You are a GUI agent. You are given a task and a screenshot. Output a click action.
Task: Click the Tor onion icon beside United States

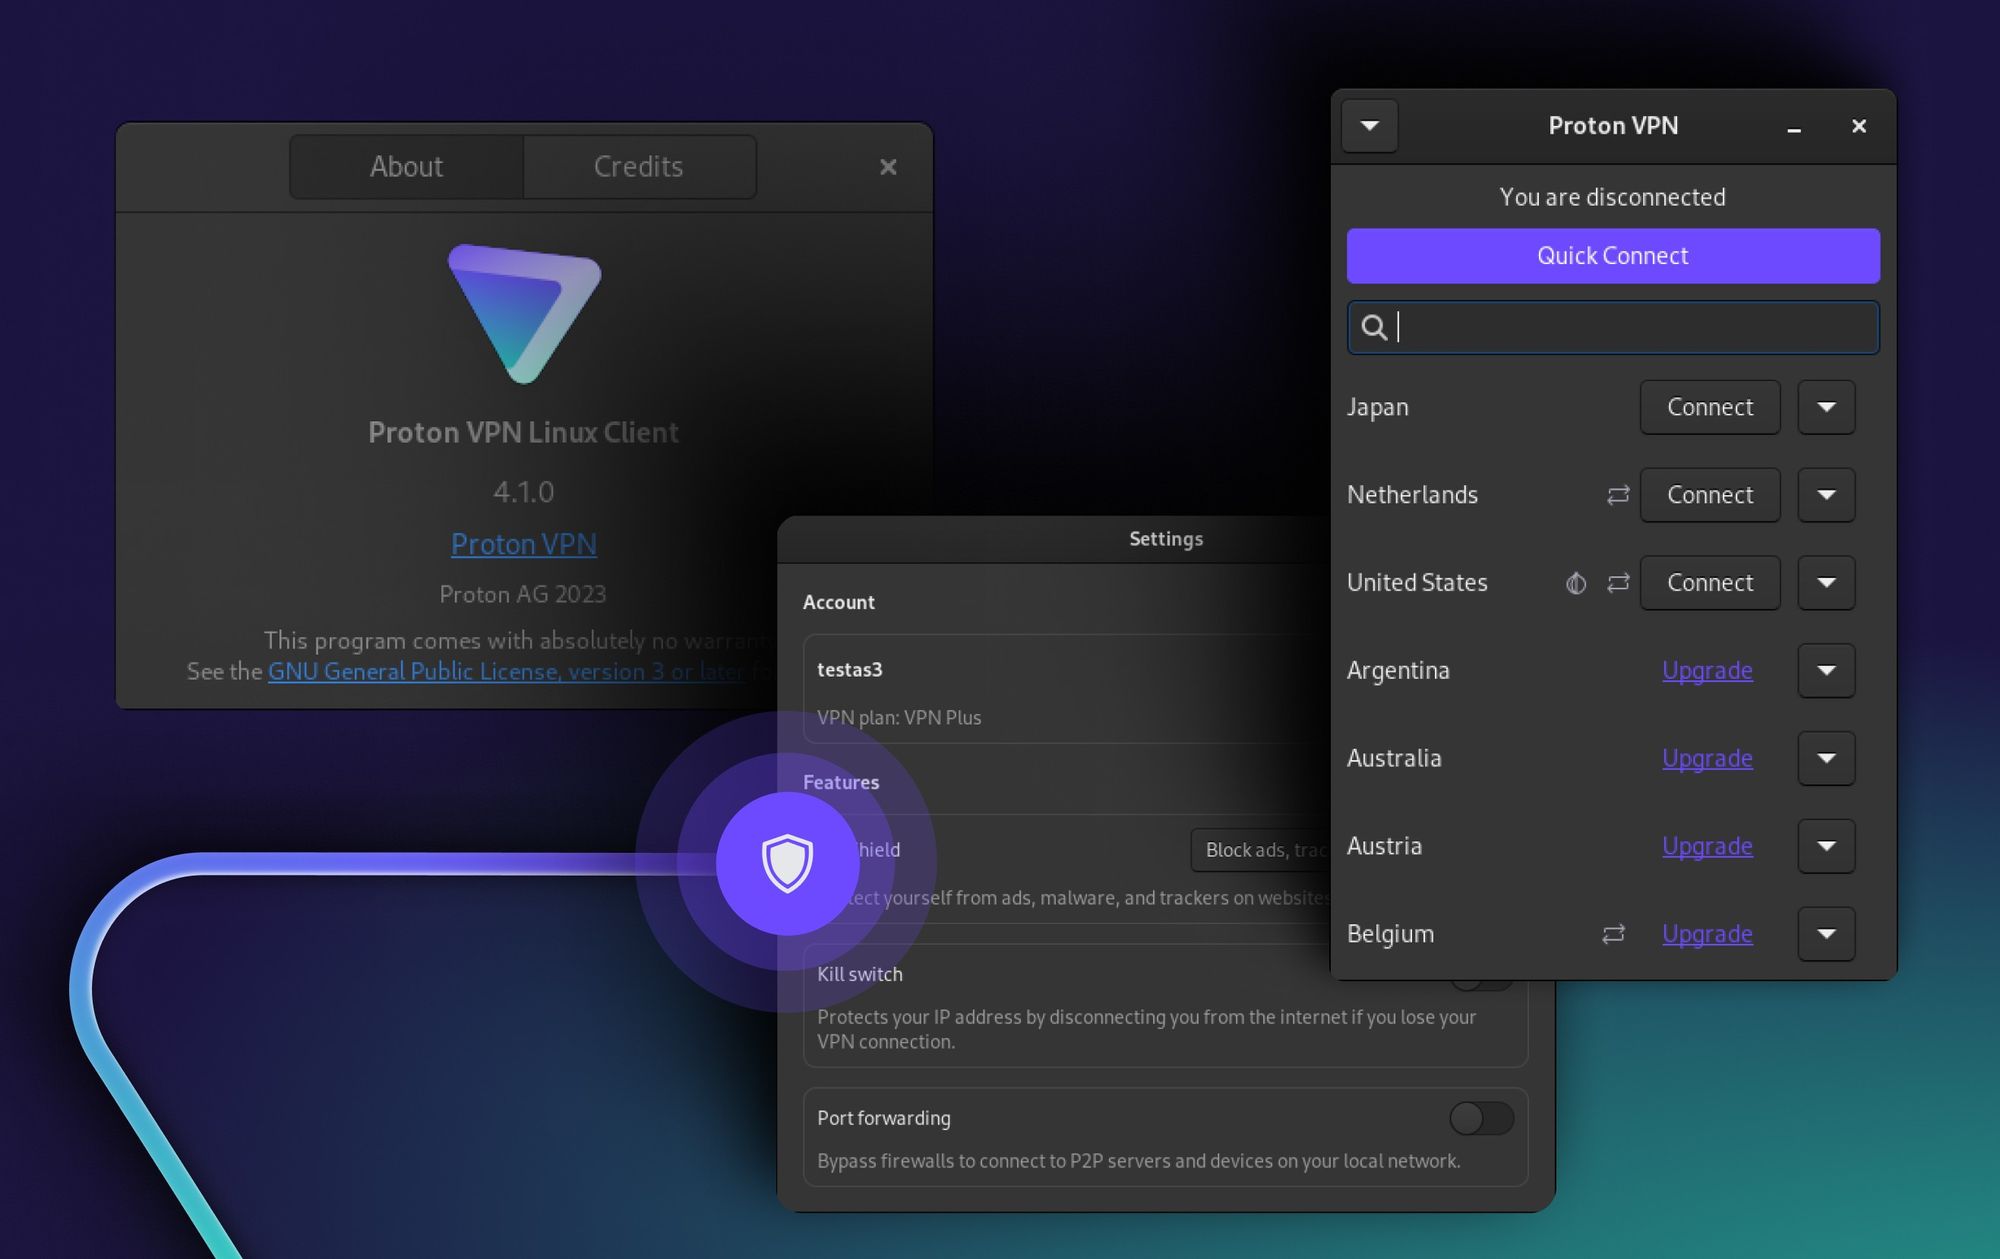coord(1575,583)
